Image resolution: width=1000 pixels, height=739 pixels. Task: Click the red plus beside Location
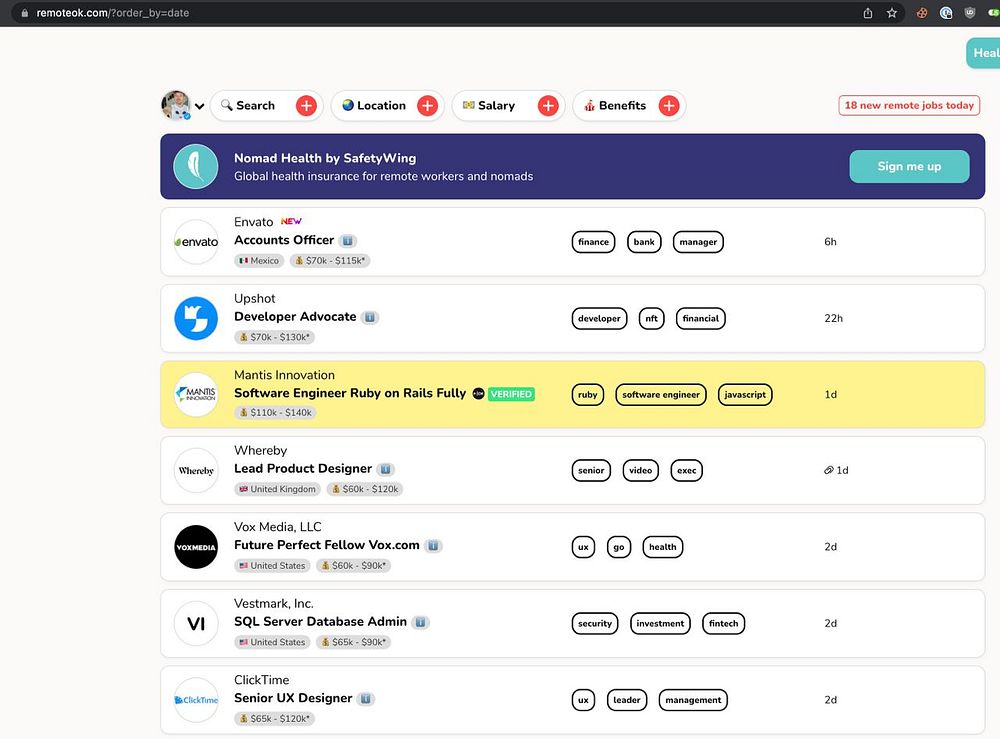click(427, 106)
